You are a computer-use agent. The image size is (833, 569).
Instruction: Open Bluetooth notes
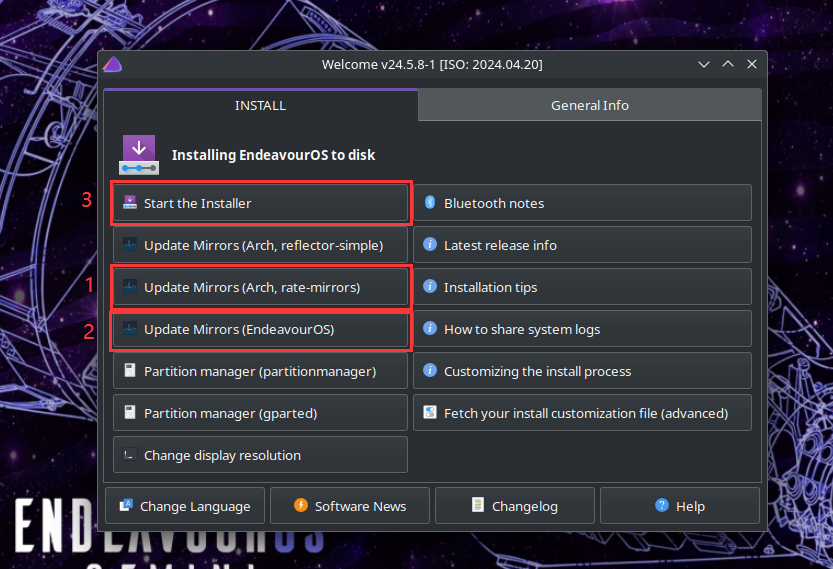pyautogui.click(x=582, y=203)
